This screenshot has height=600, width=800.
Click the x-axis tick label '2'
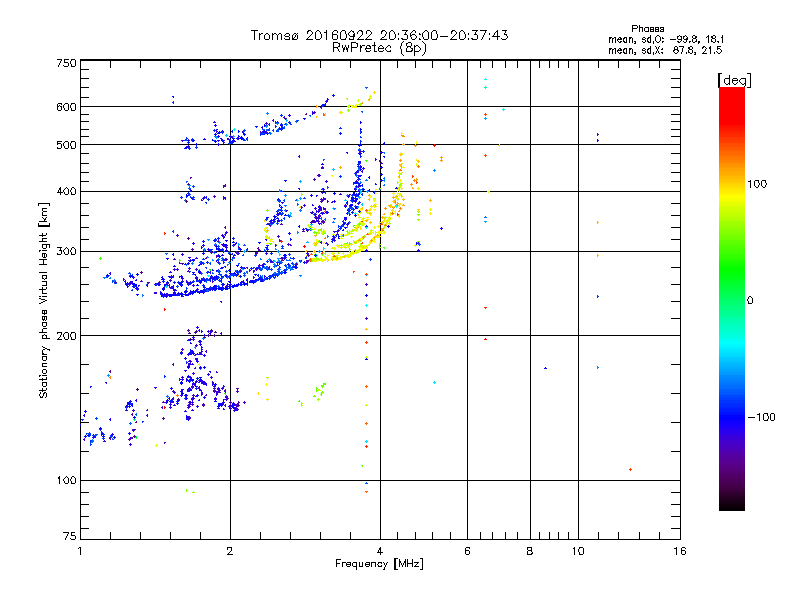tap(230, 551)
